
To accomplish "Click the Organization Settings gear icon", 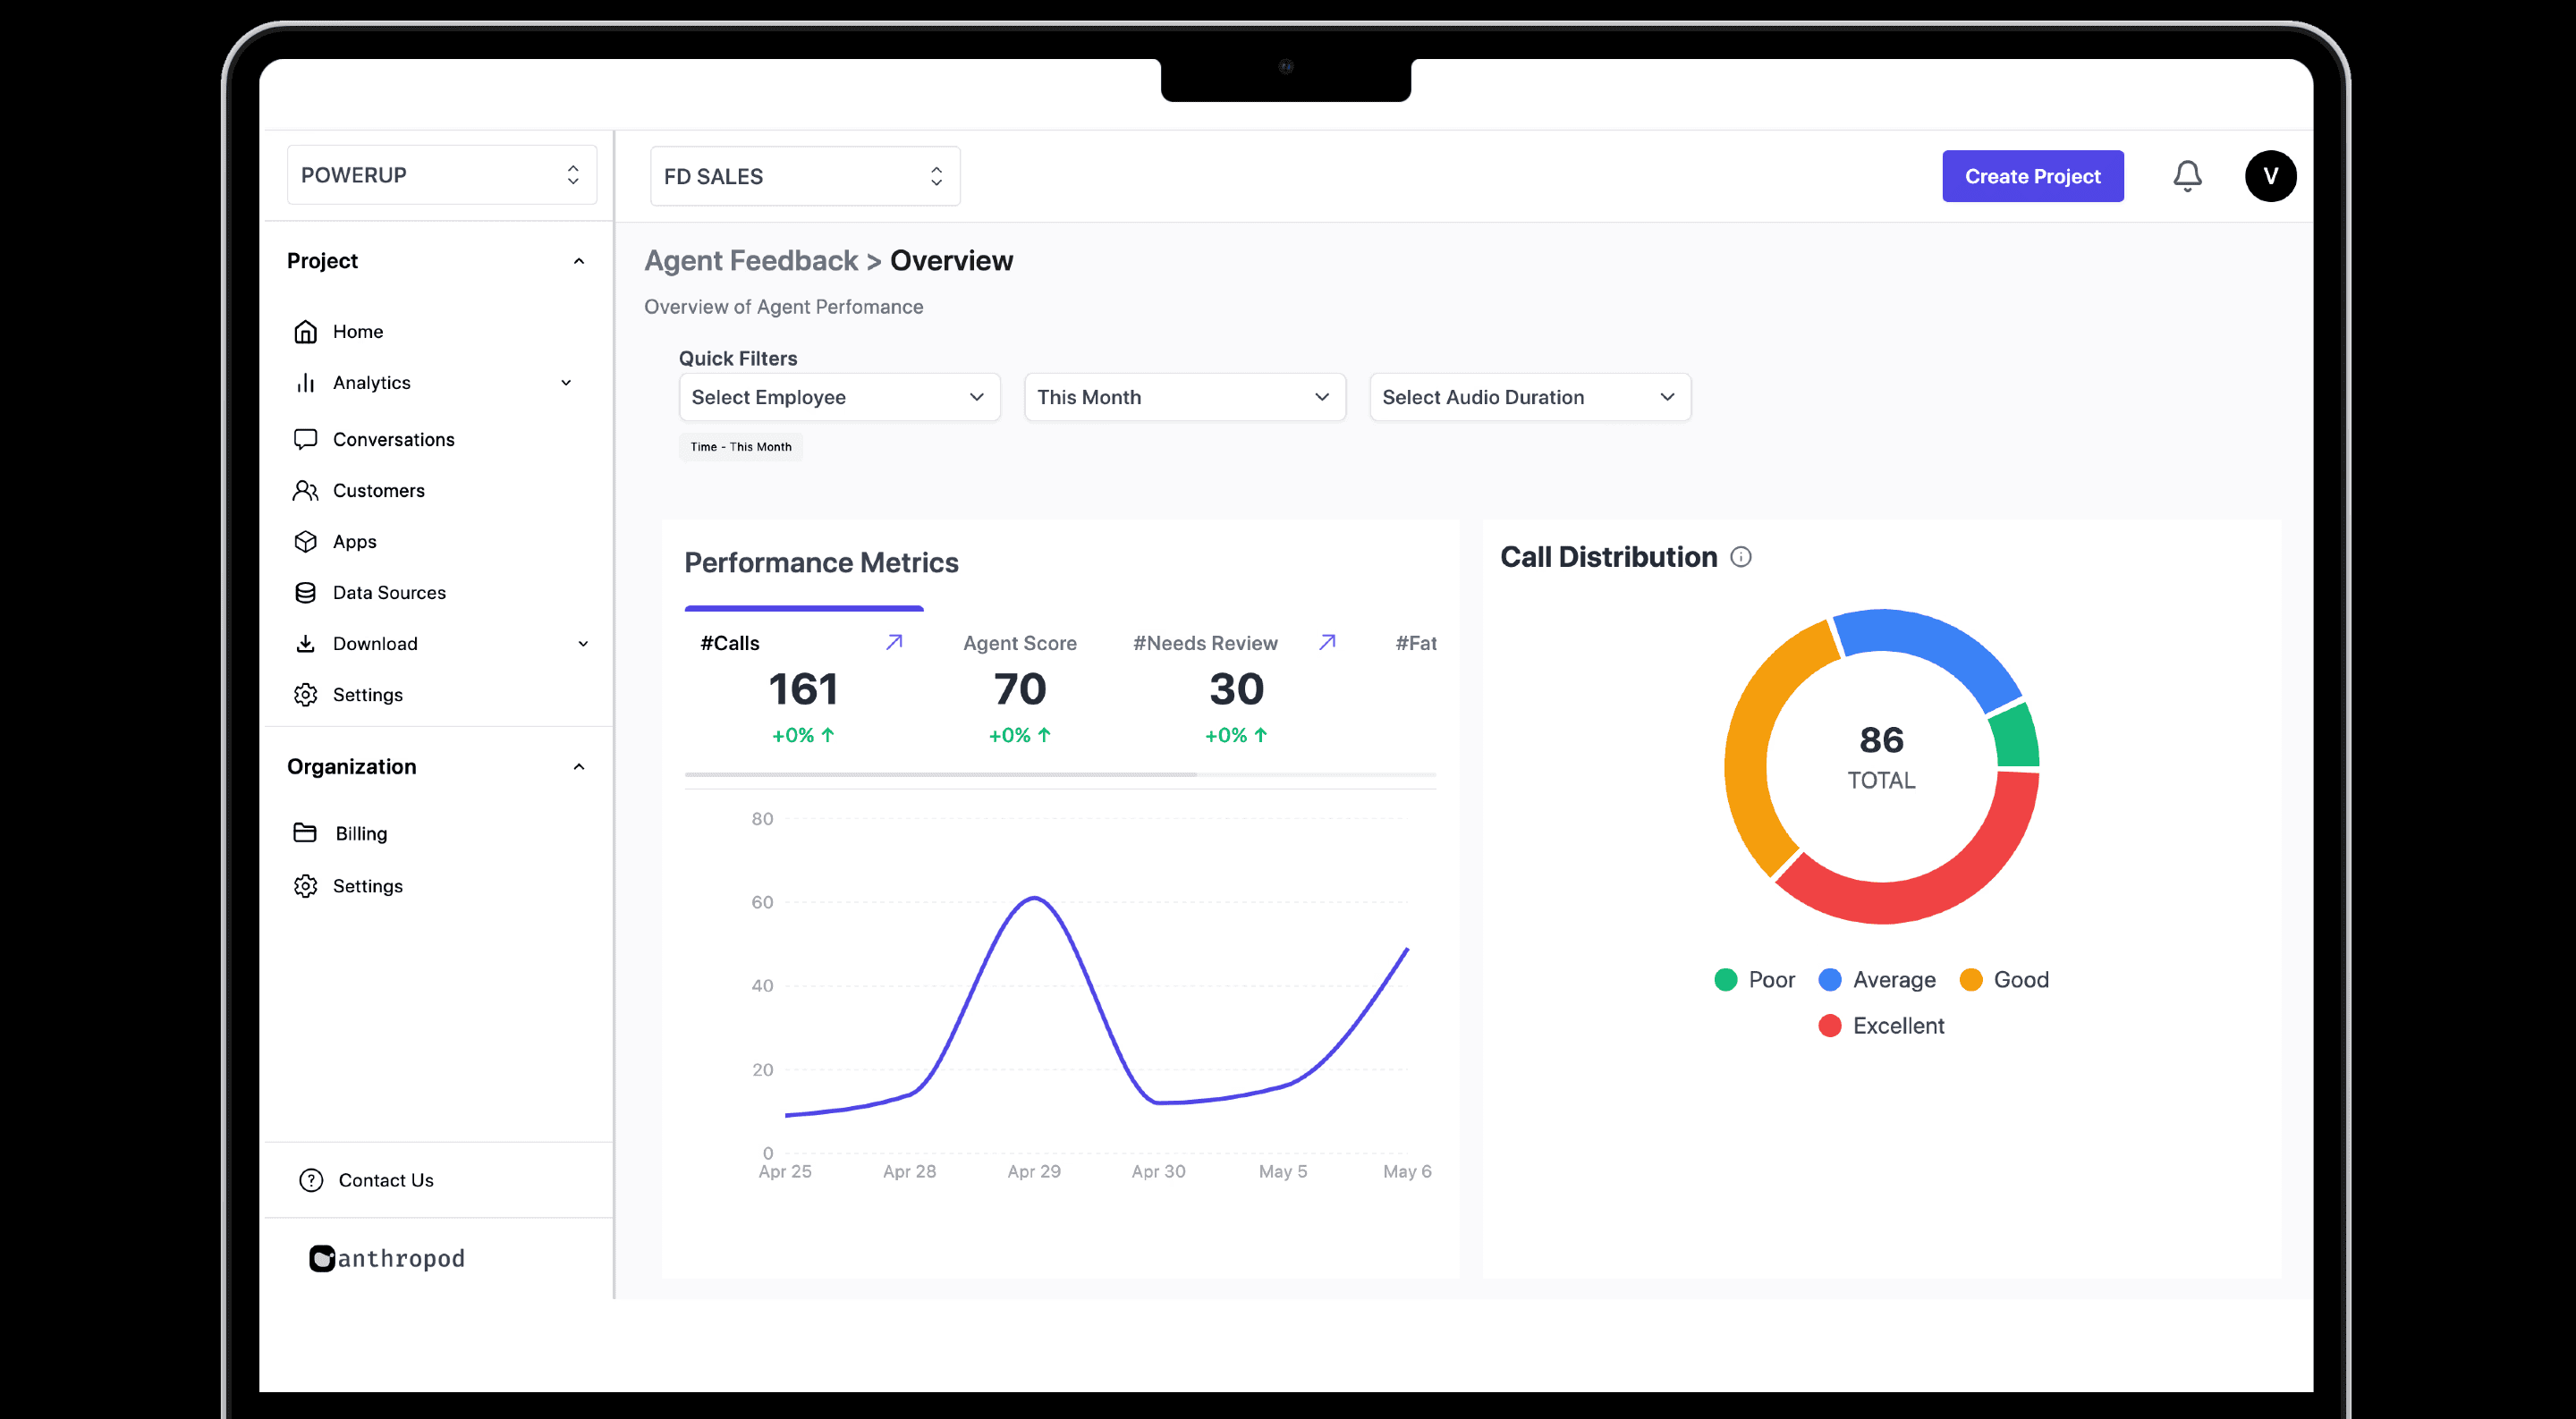I will click(305, 885).
